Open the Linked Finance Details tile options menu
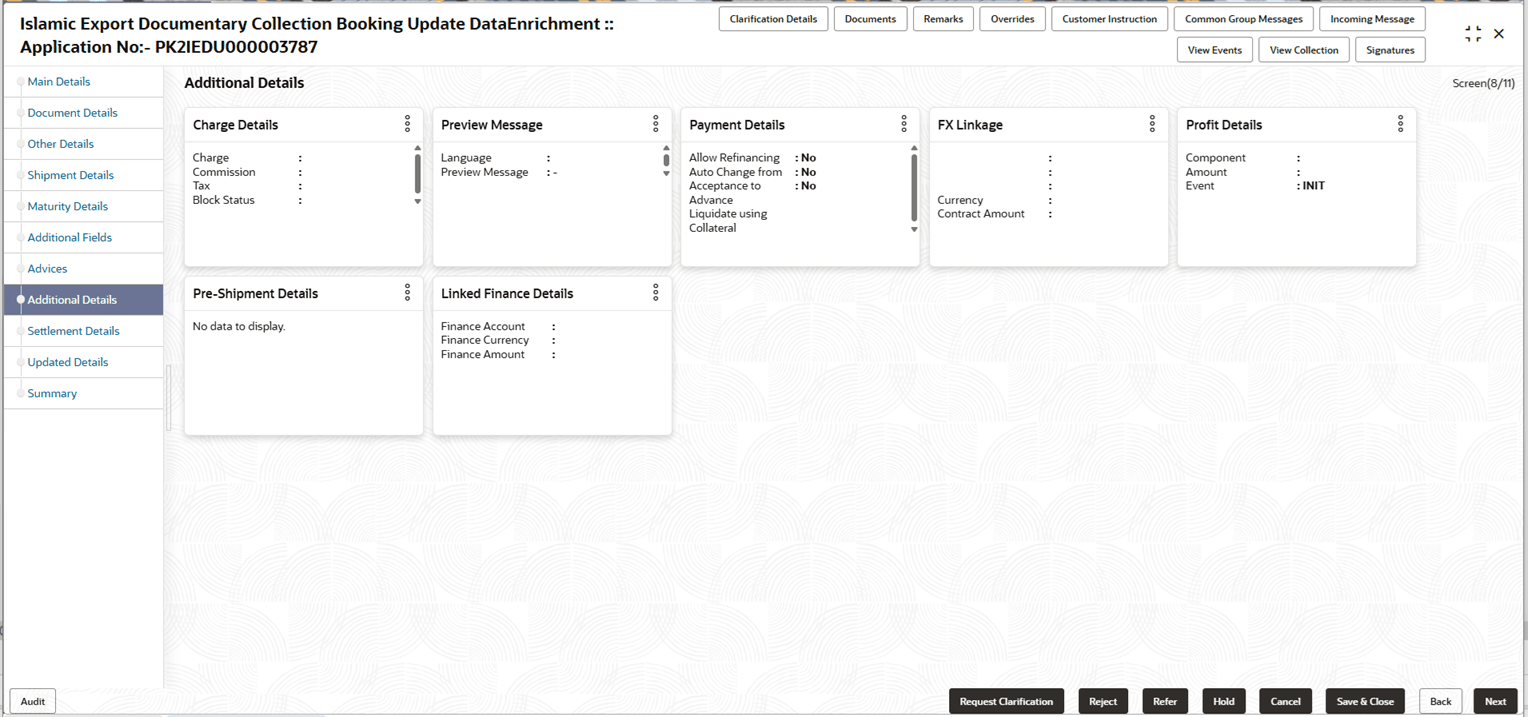Viewport: 1531px width, 717px height. [656, 292]
